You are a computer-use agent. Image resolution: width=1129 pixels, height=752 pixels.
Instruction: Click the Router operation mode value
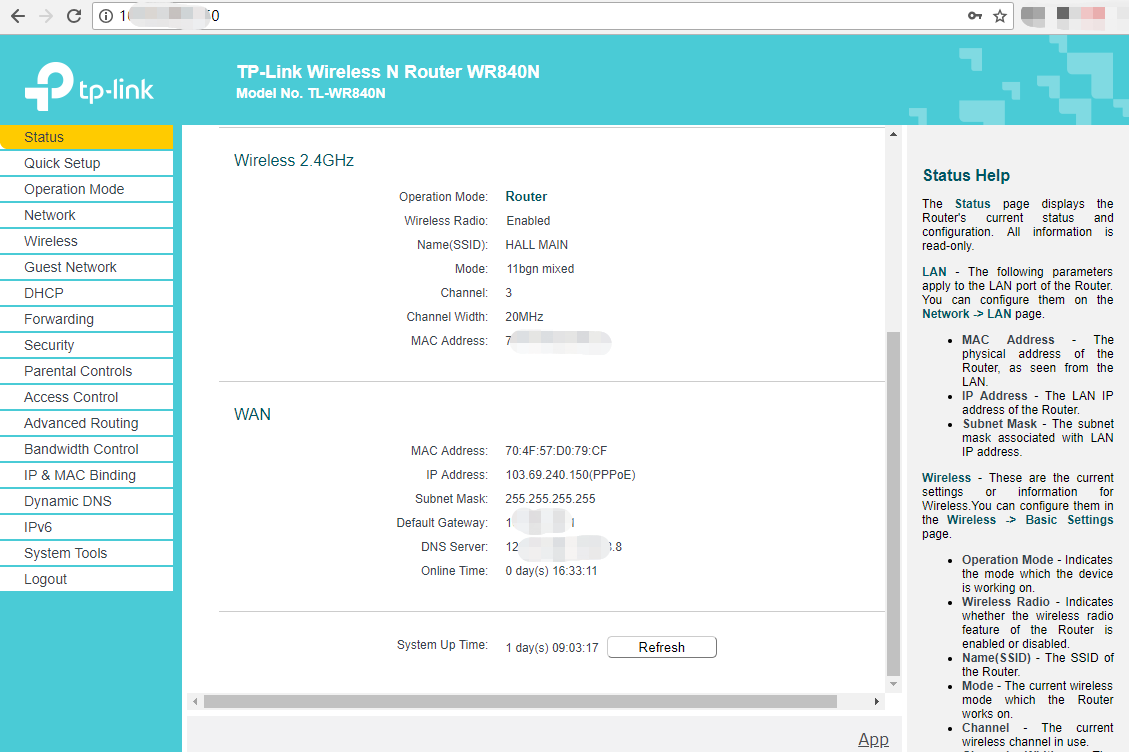coord(526,197)
